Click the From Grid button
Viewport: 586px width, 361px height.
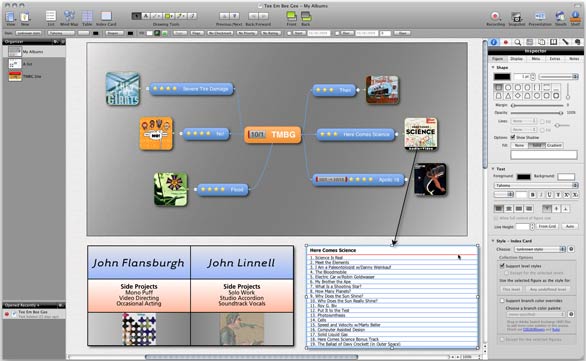(x=548, y=226)
